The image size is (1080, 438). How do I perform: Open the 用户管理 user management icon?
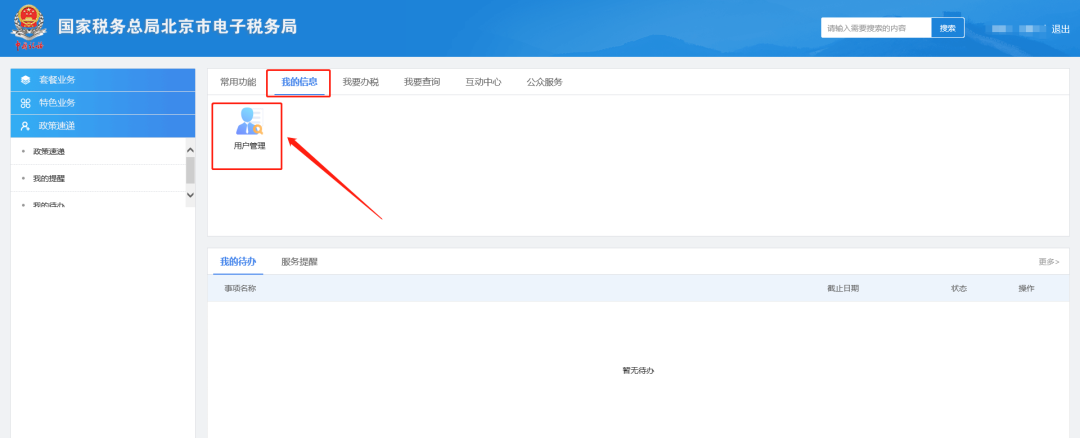[249, 129]
